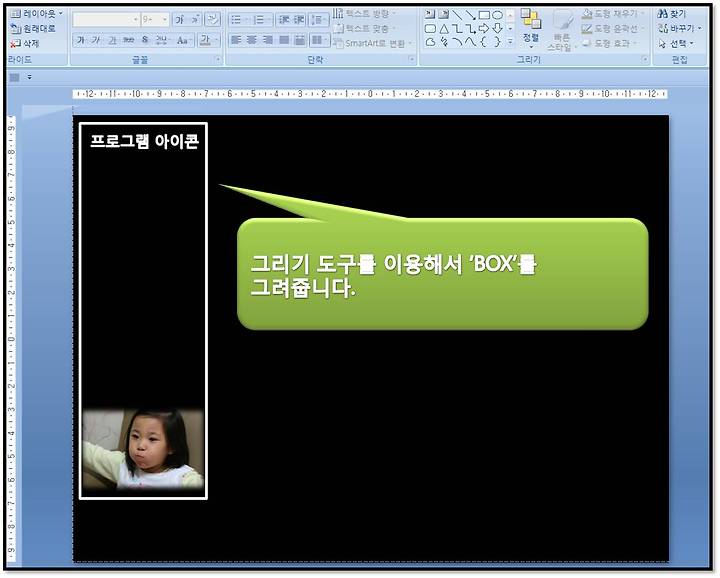Toggle Text Shadow (S)
This screenshot has height=578, width=720.
point(145,40)
